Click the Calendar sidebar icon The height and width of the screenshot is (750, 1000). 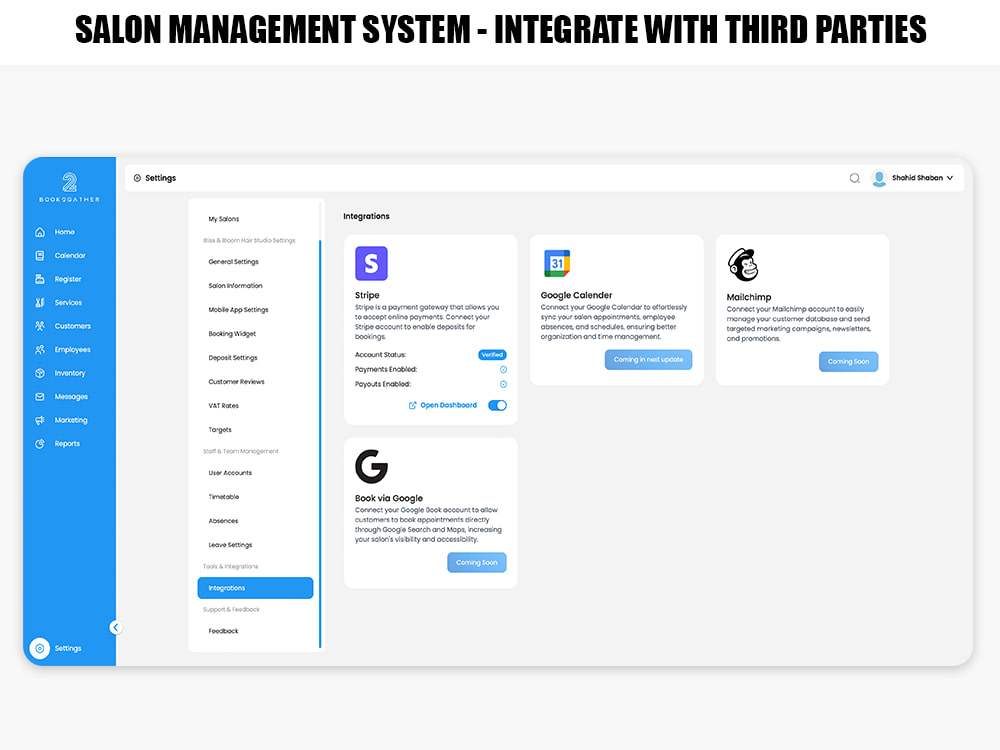tap(40, 256)
